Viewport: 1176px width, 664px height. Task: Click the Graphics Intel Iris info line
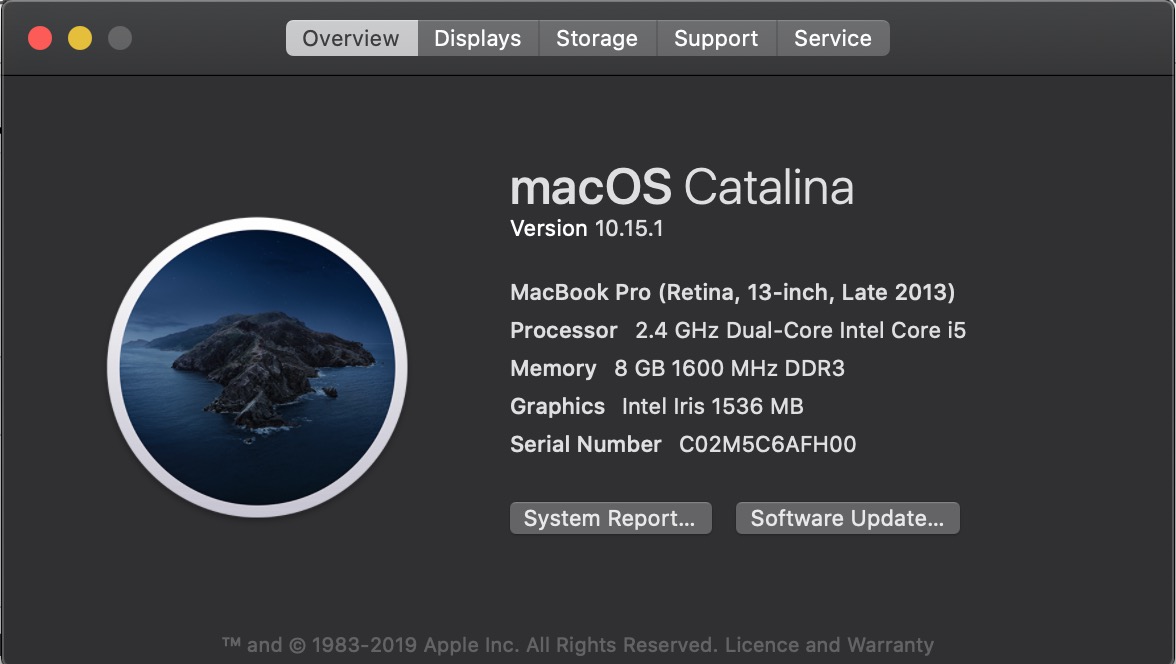click(657, 407)
